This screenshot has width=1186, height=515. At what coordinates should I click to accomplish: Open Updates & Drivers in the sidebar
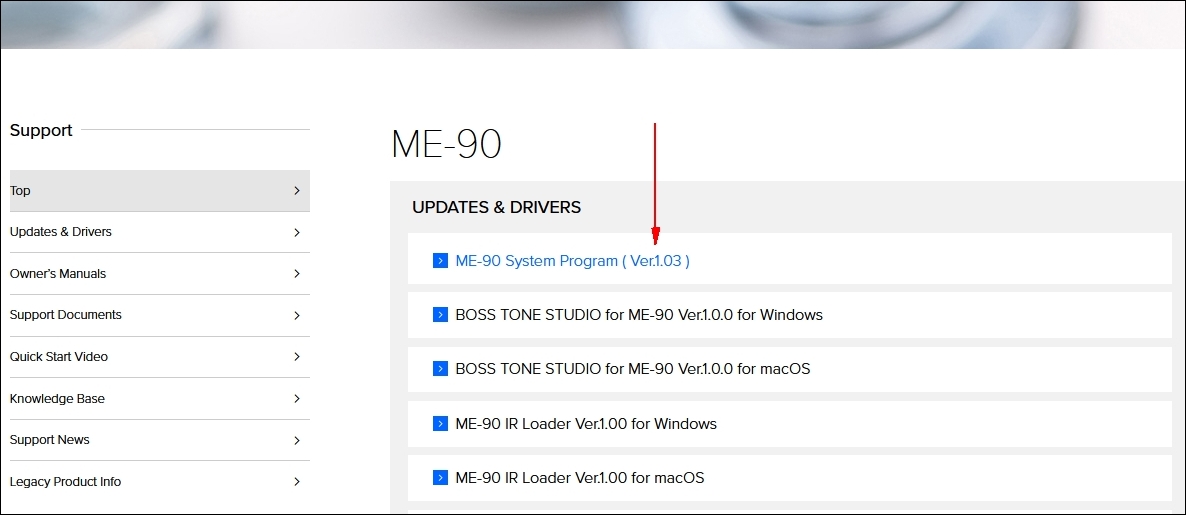point(160,232)
